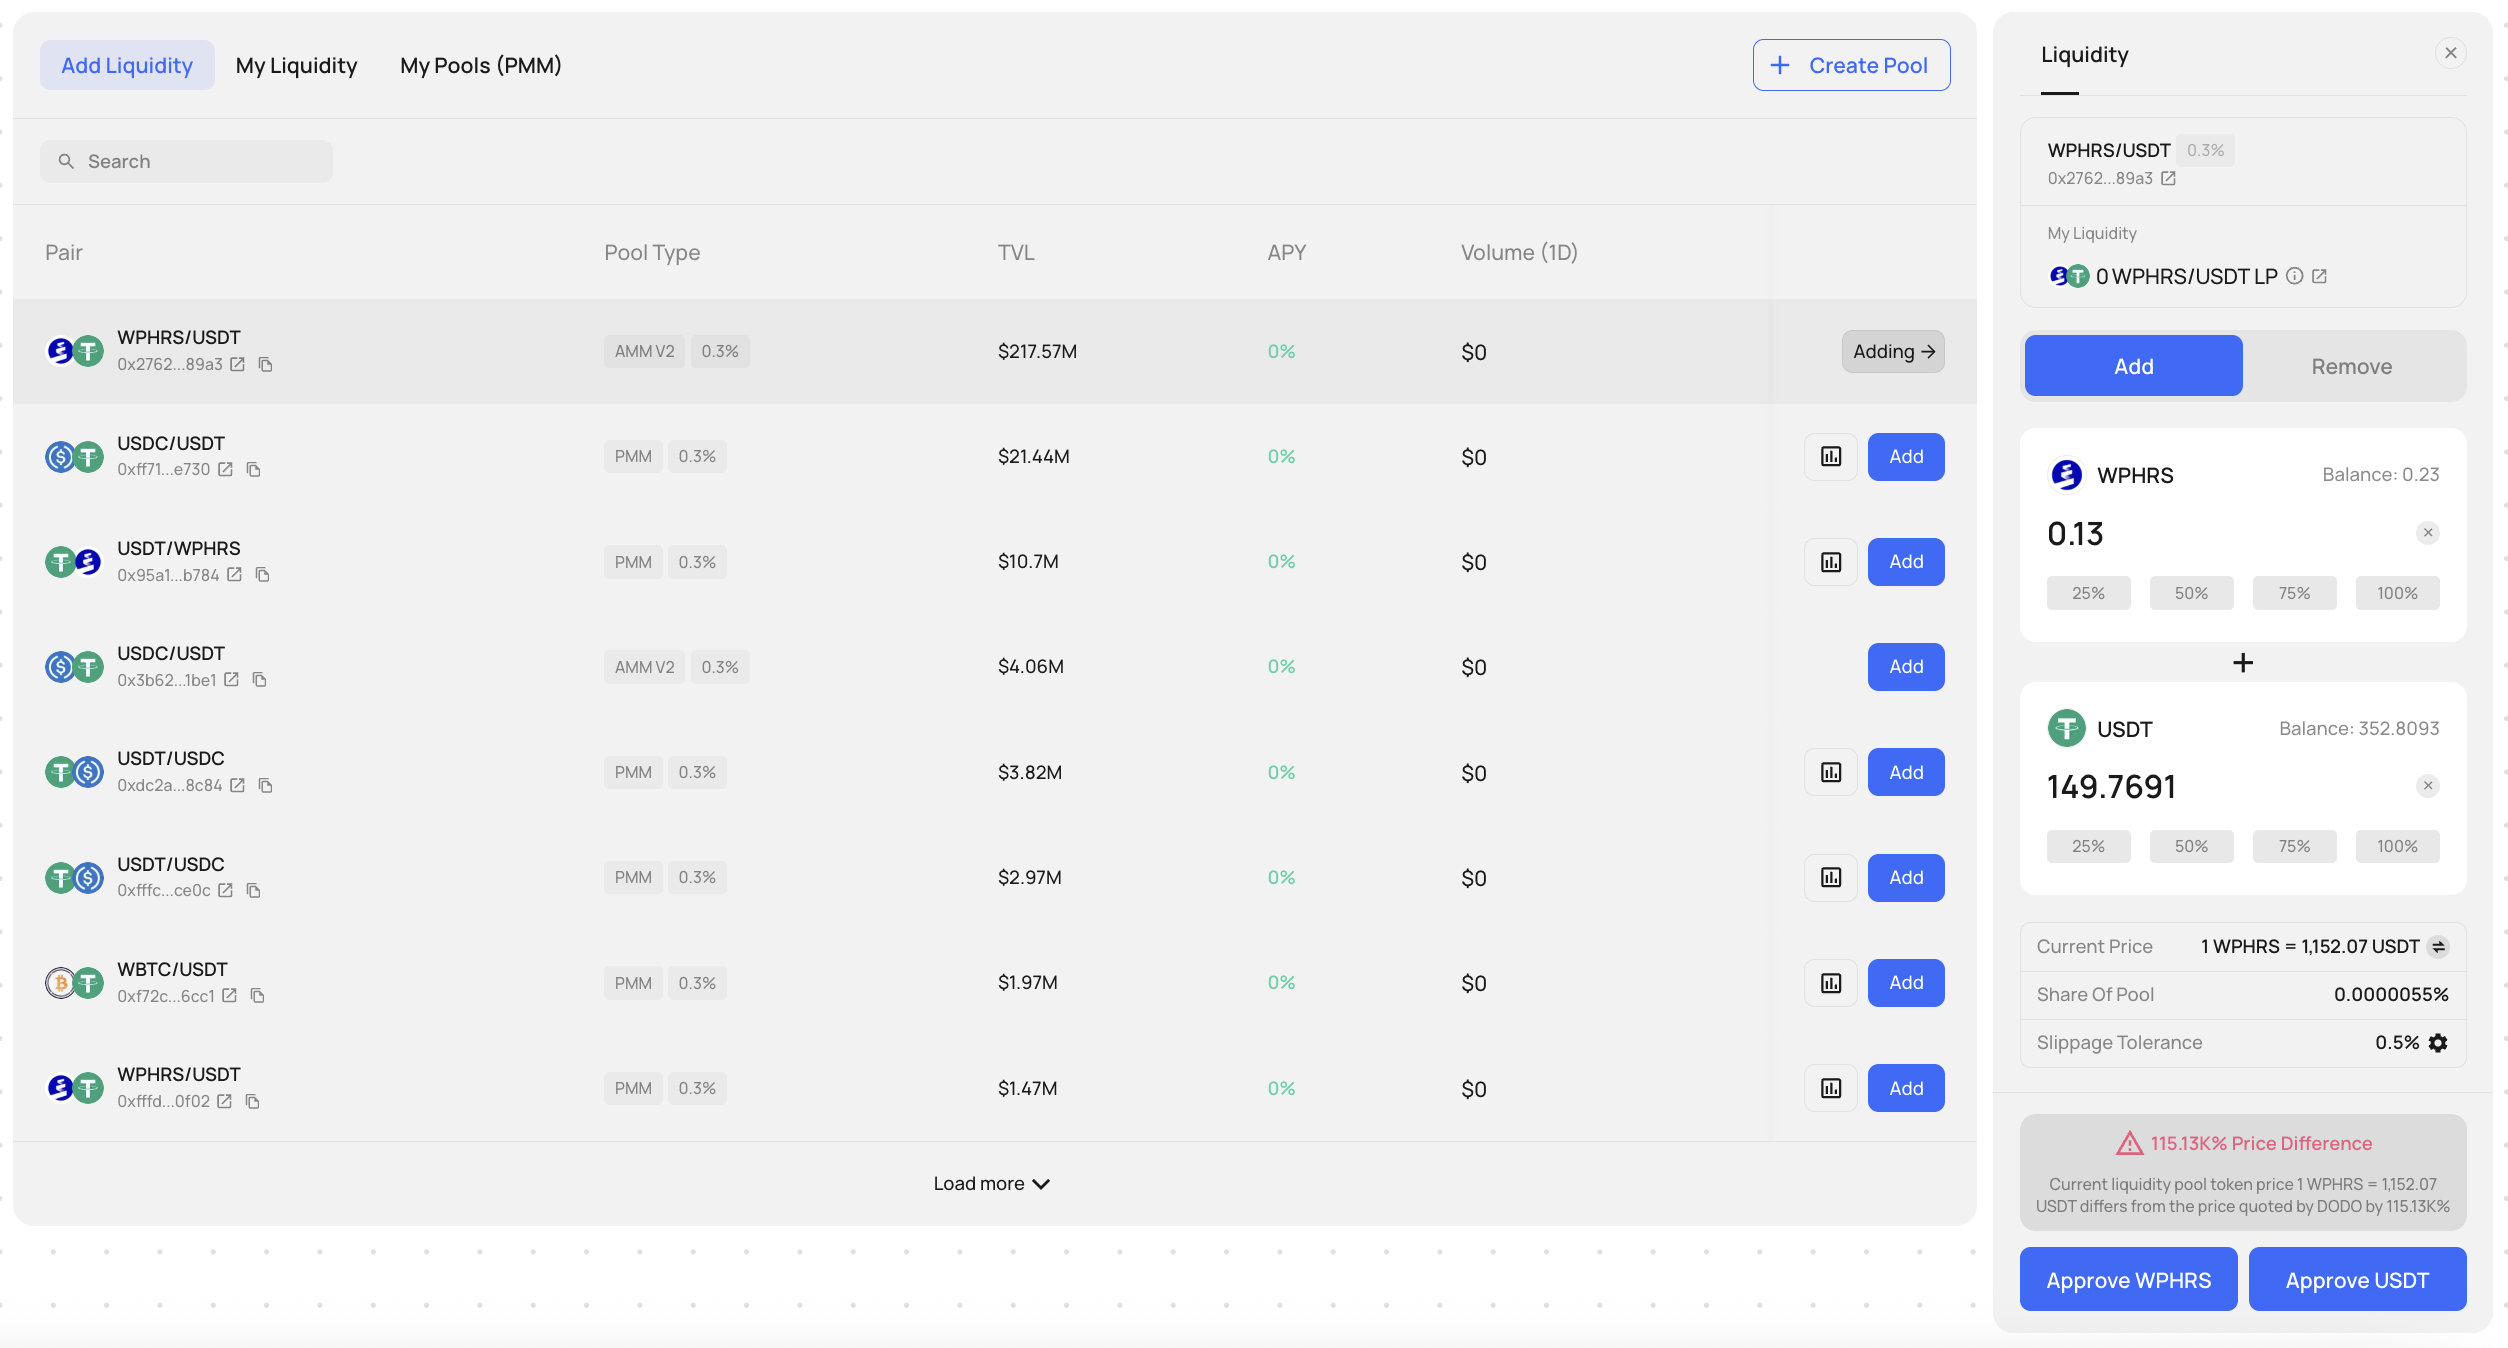
Task: Select 50% of WPHRS balance
Action: point(2190,593)
